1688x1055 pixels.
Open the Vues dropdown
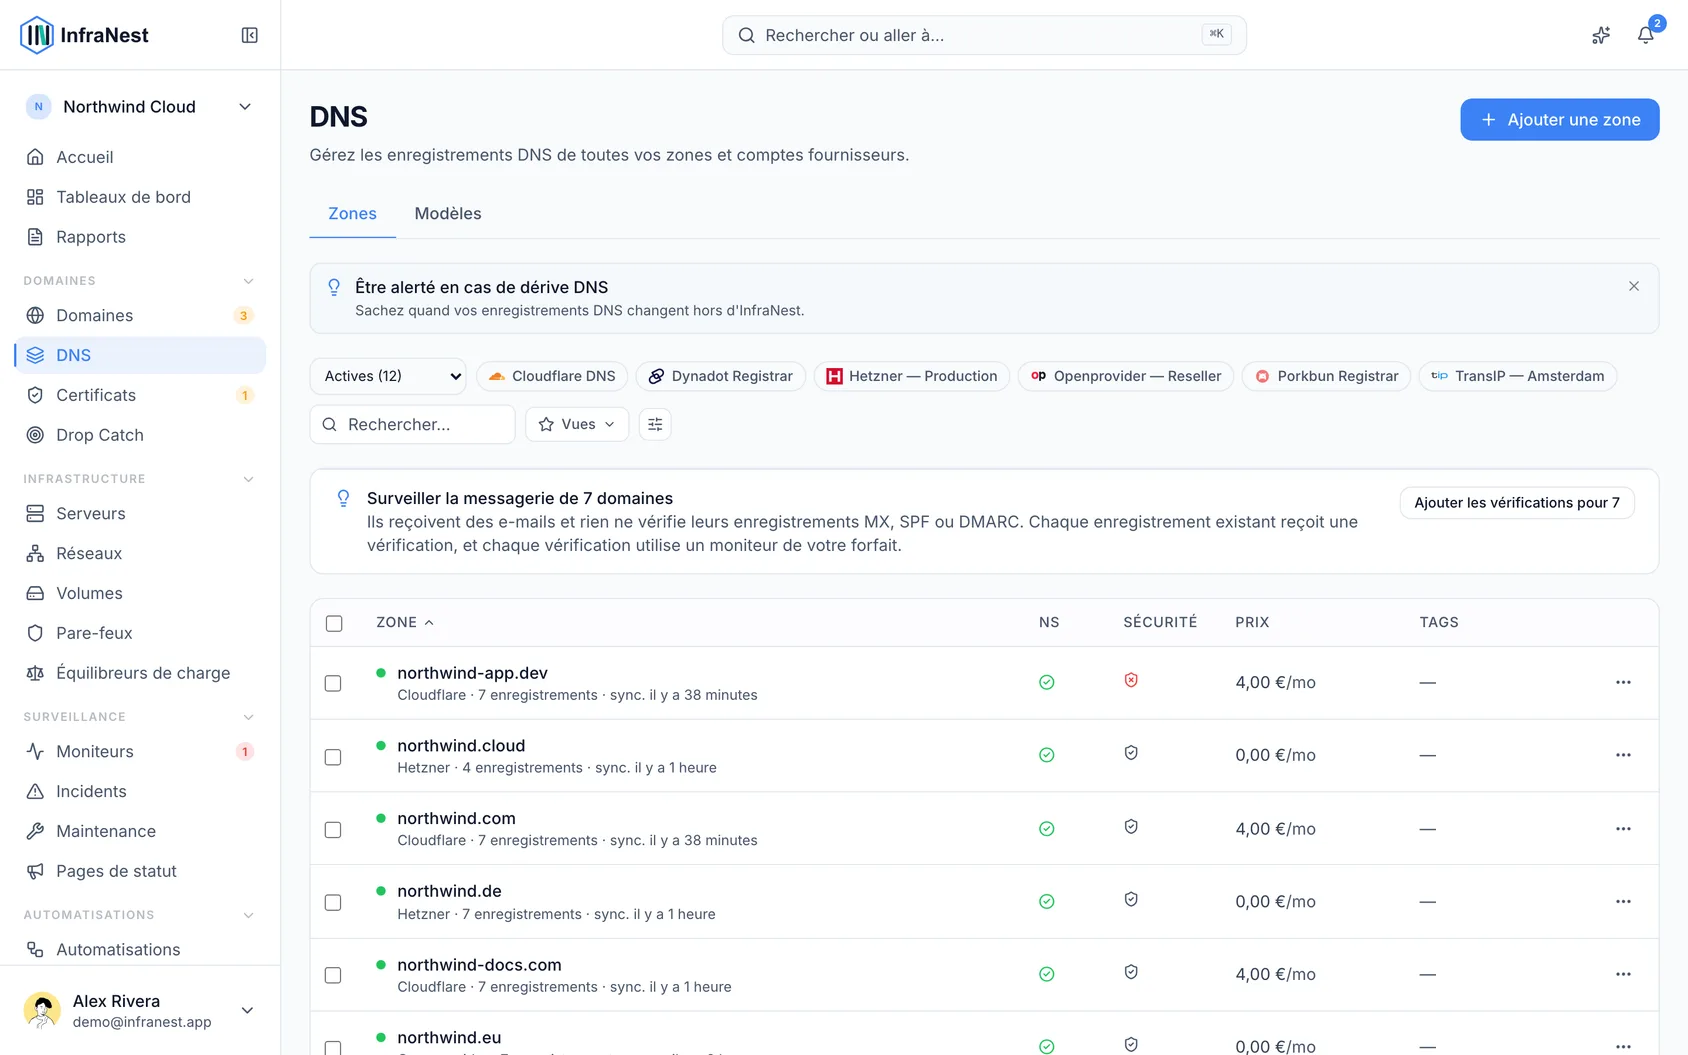[x=577, y=424]
